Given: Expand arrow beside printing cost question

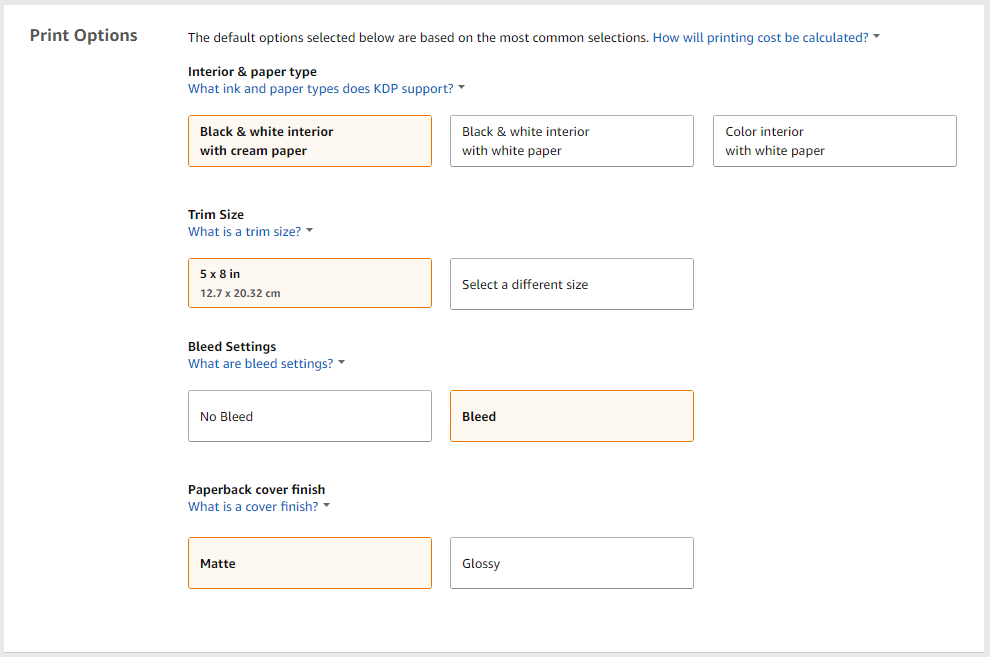Looking at the screenshot, I should [876, 37].
